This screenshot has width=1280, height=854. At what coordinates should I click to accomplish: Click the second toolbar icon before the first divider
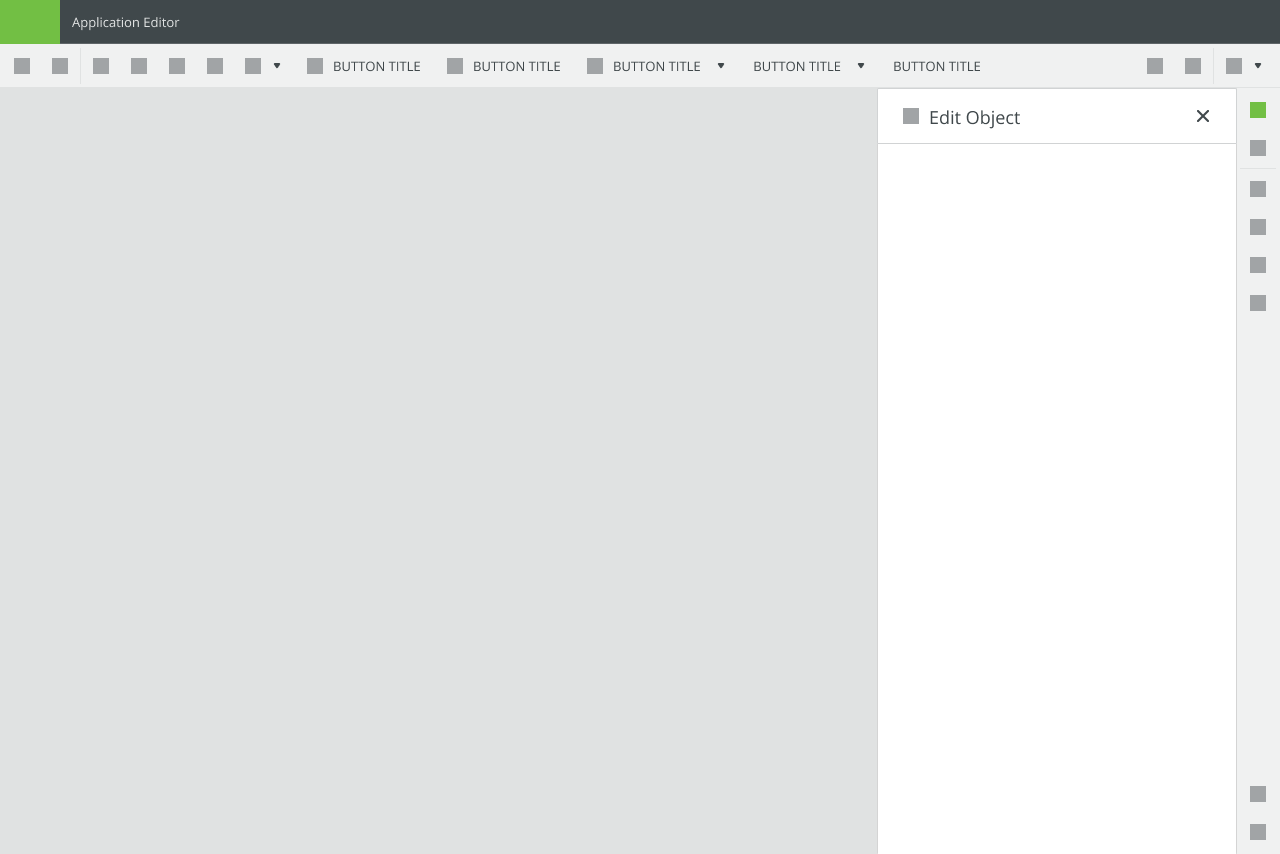click(x=60, y=66)
